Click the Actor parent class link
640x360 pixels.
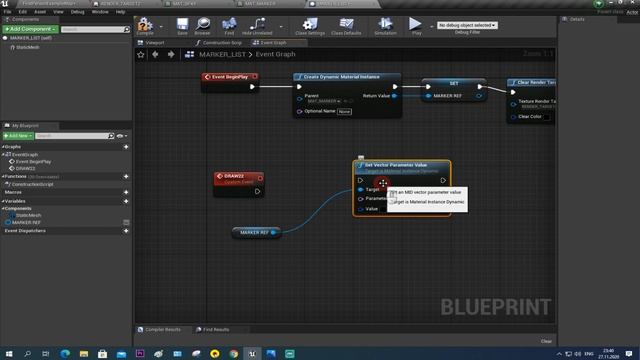(633, 12)
